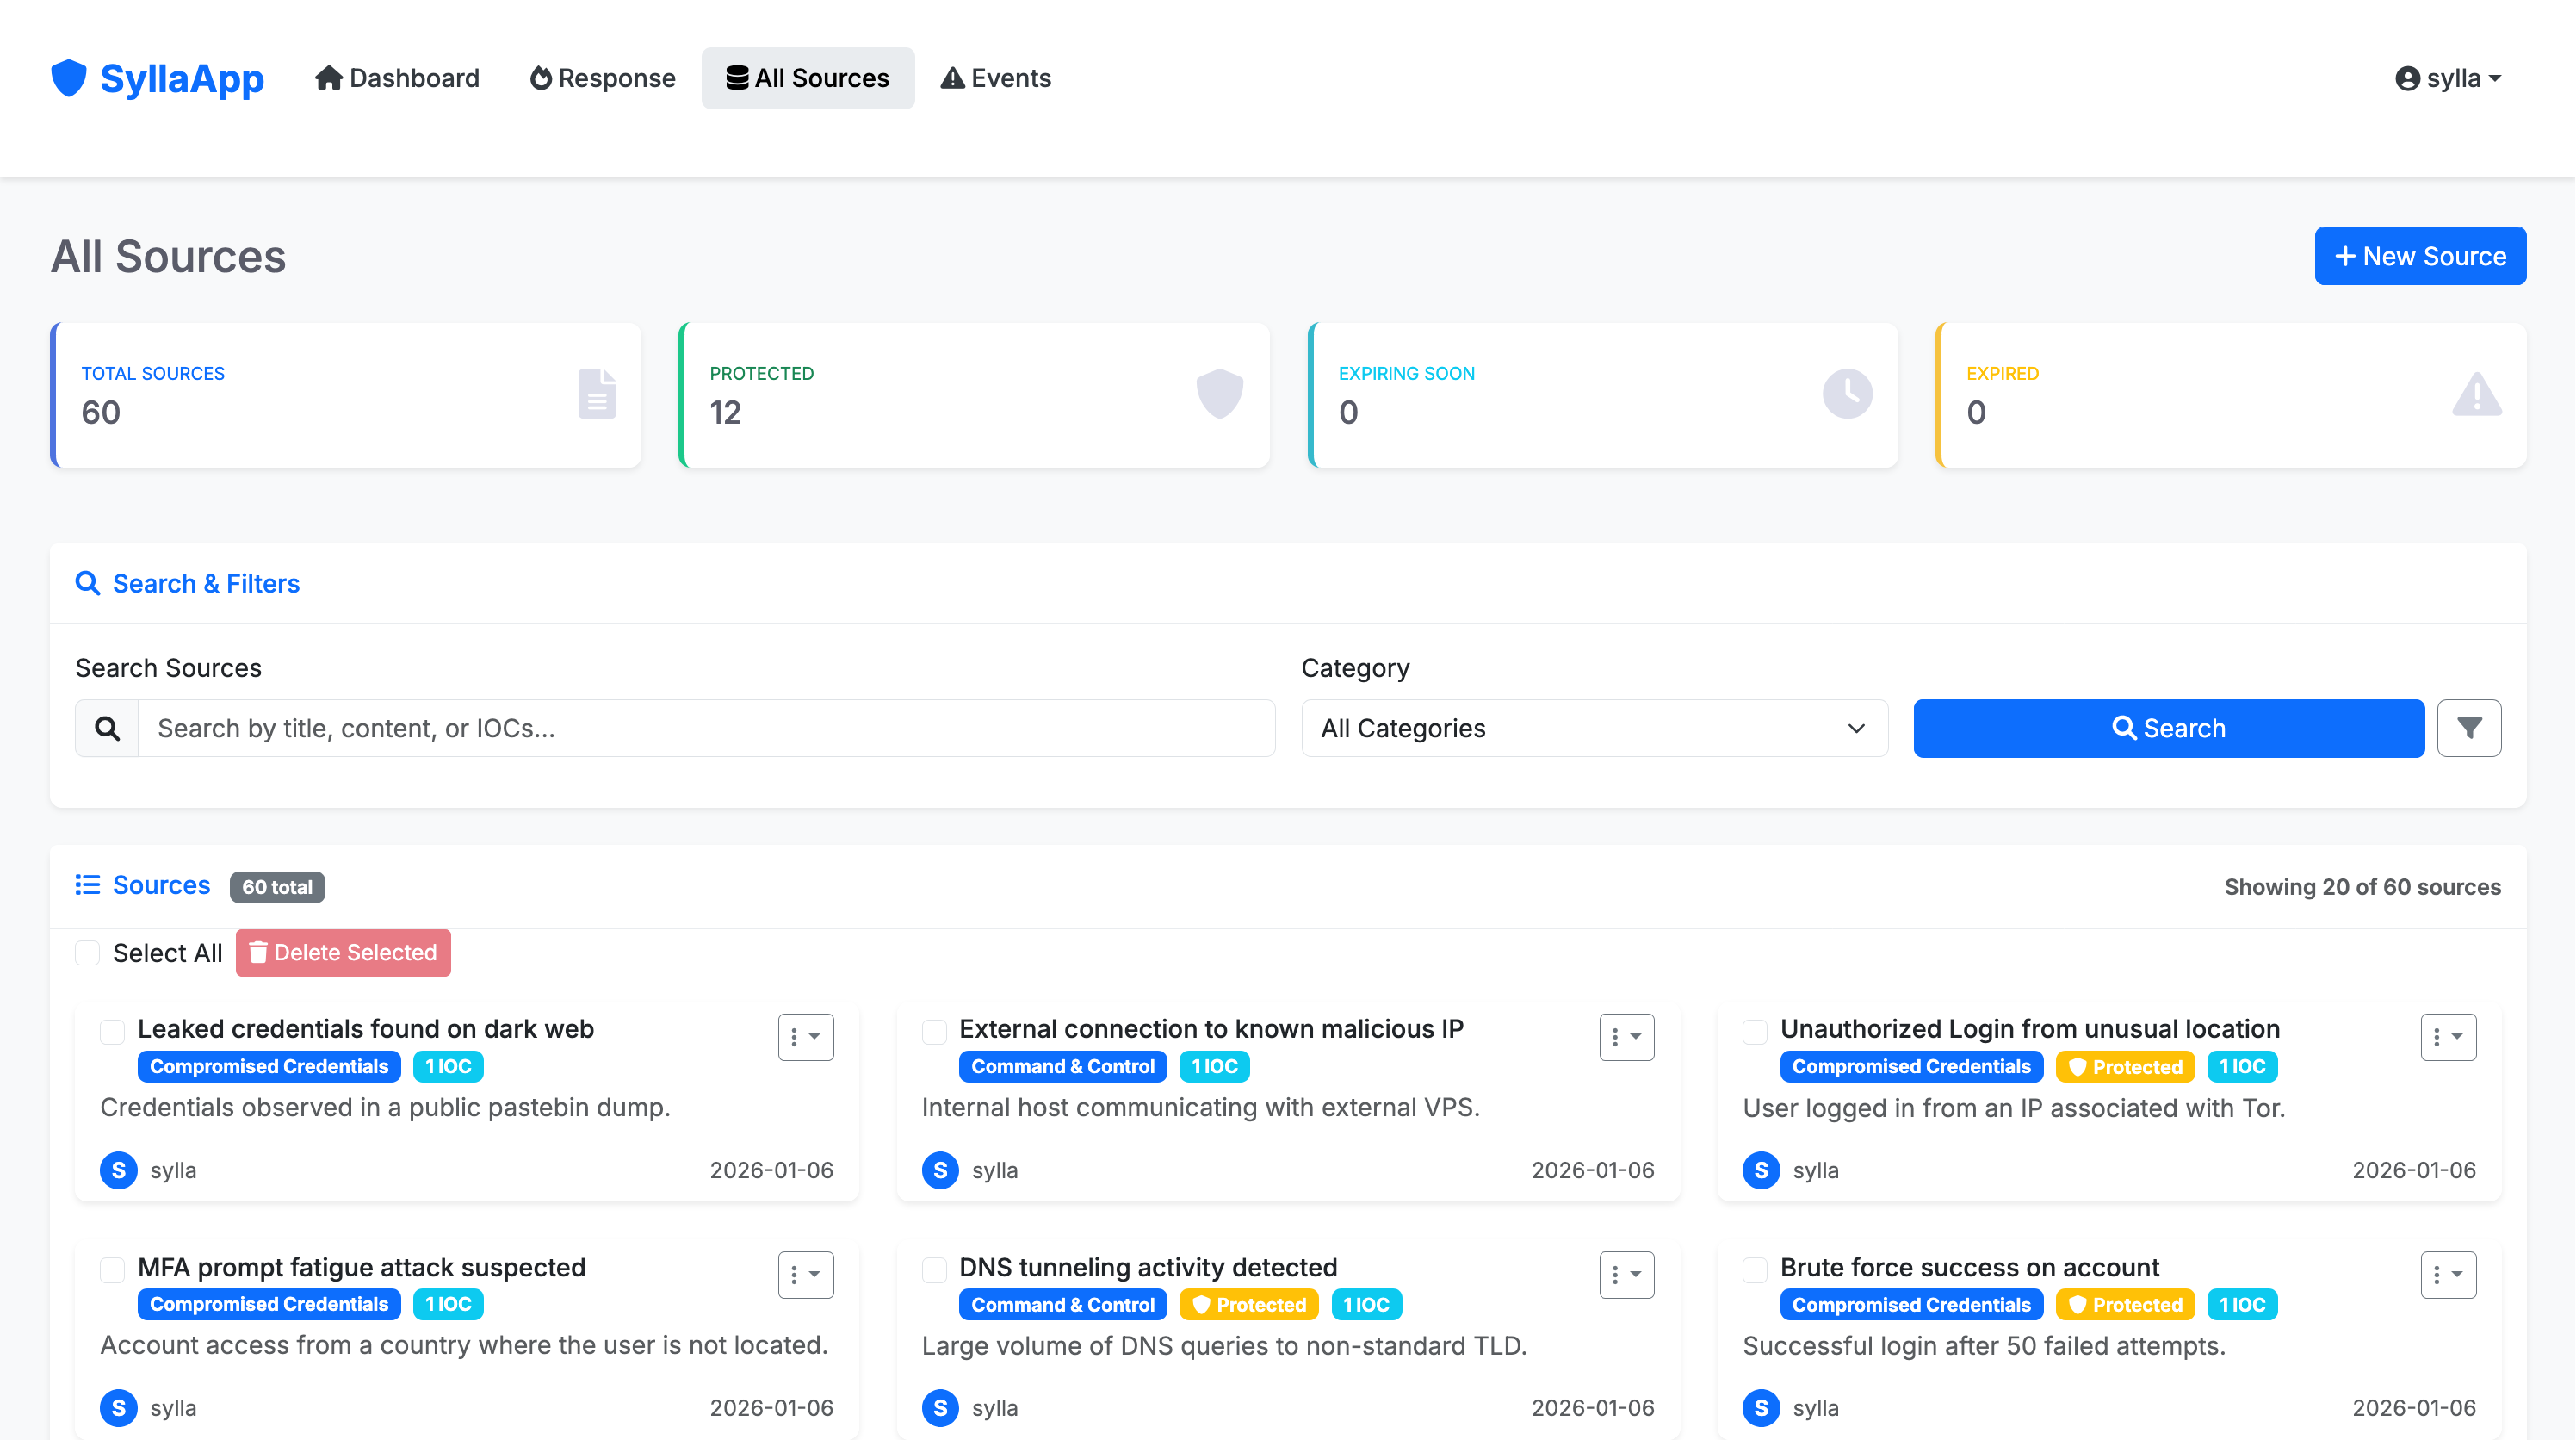Viewport: 2576px width, 1440px height.
Task: Click the SyllaApp shield logo
Action: click(x=68, y=78)
